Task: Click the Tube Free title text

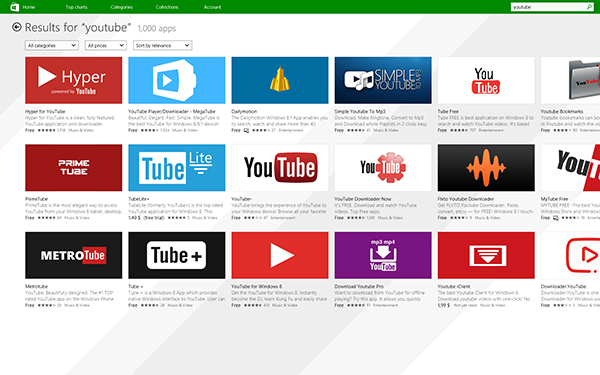Action: [448, 111]
